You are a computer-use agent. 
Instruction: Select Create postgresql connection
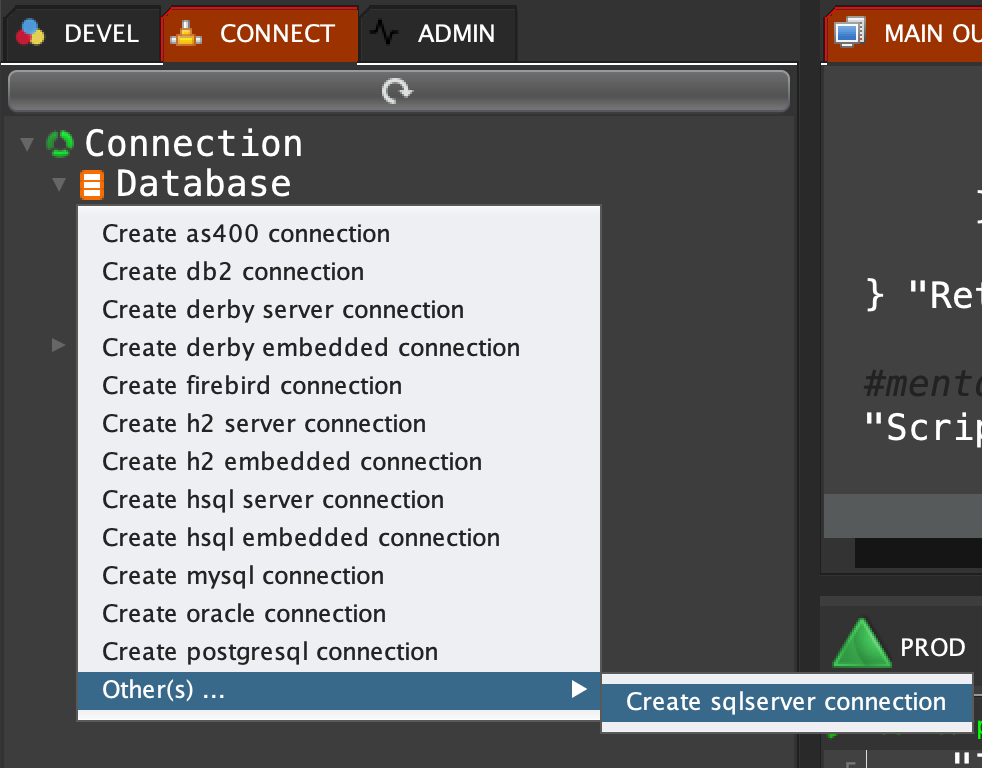270,652
